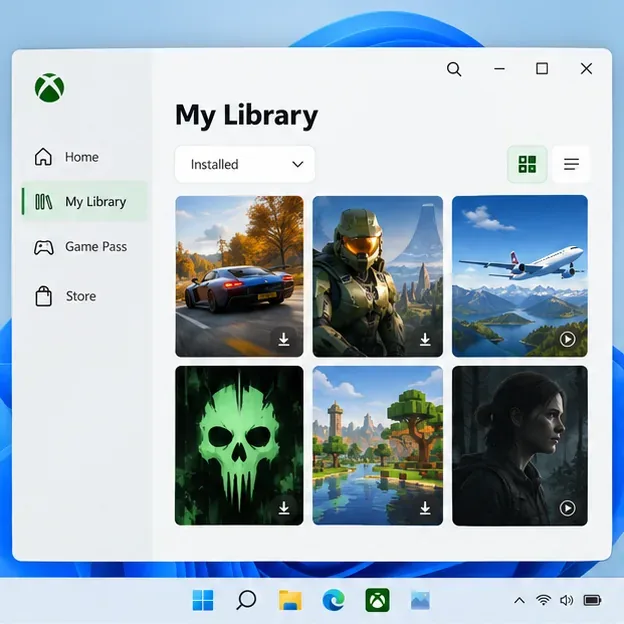This screenshot has height=624, width=624.
Task: Click the Game Pass controller icon
Action: pyautogui.click(x=44, y=247)
